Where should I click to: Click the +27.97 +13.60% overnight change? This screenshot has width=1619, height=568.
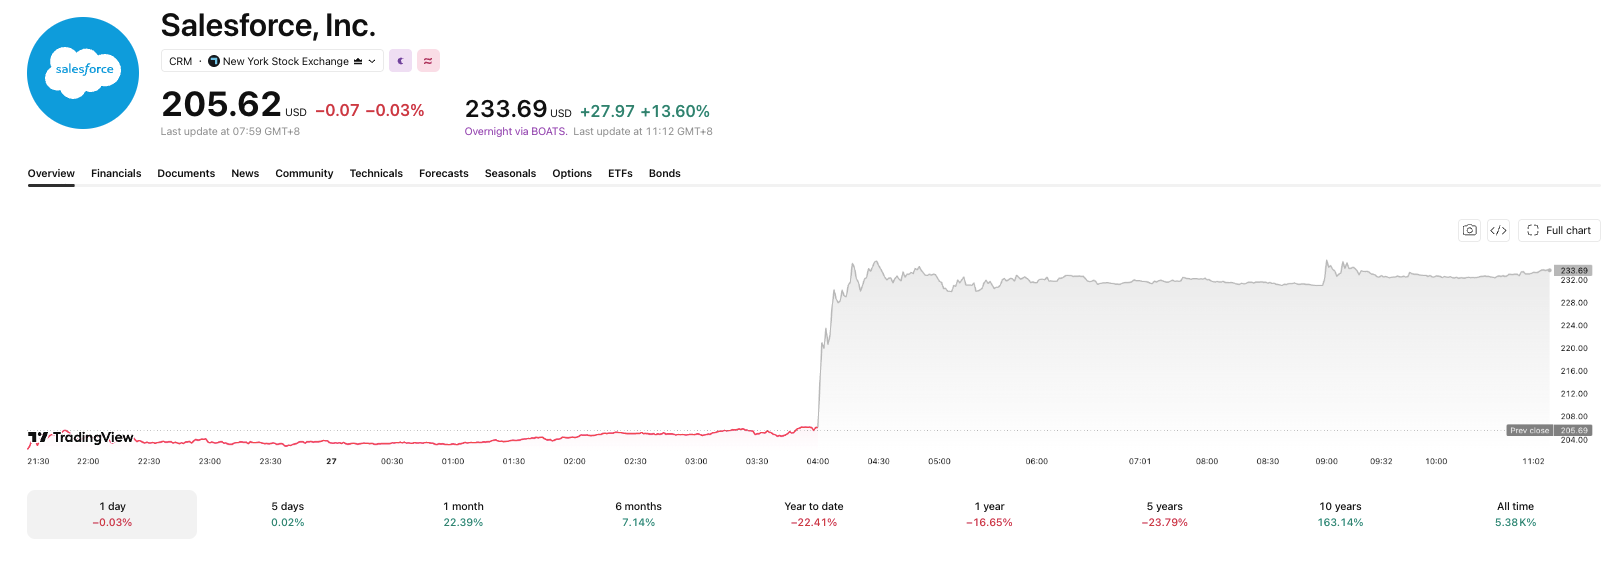click(x=645, y=111)
